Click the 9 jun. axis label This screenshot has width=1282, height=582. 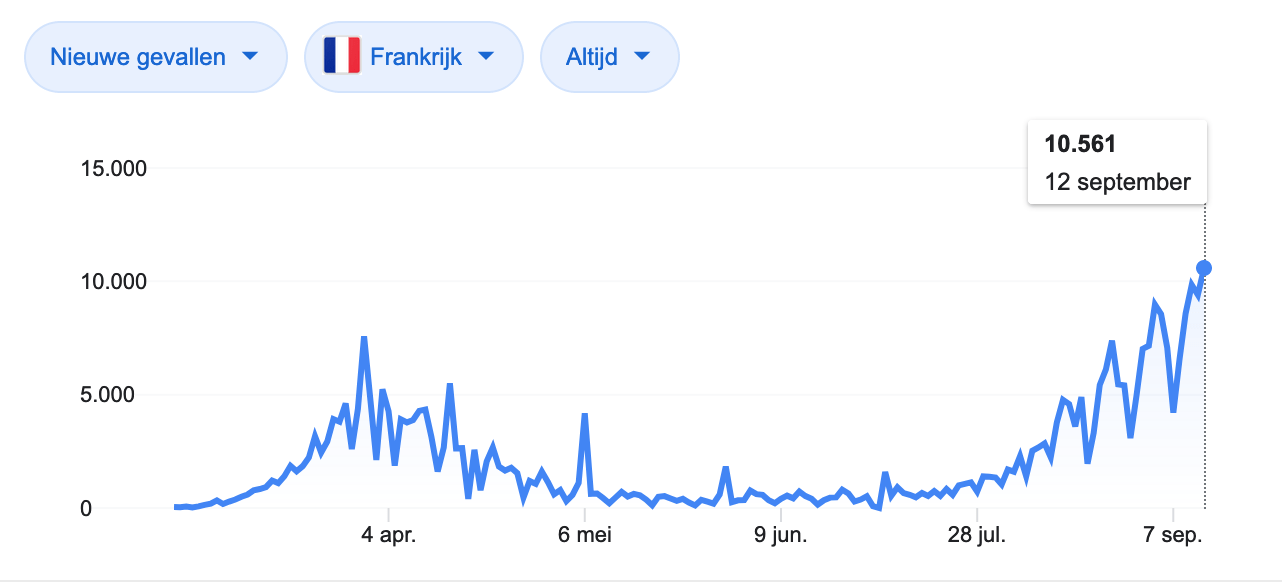pyautogui.click(x=780, y=535)
